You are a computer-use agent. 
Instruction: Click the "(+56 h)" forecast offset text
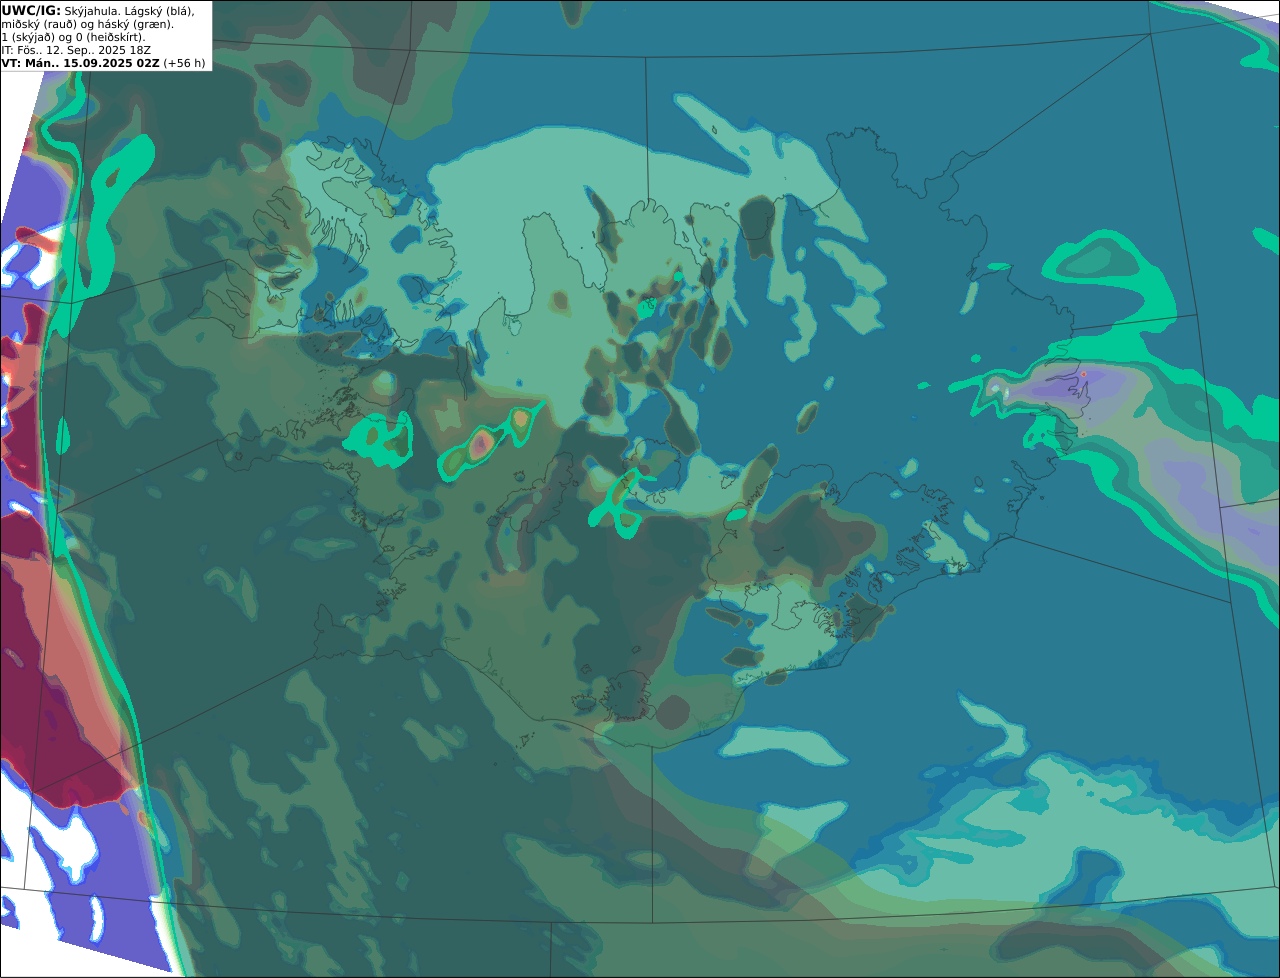pos(185,63)
